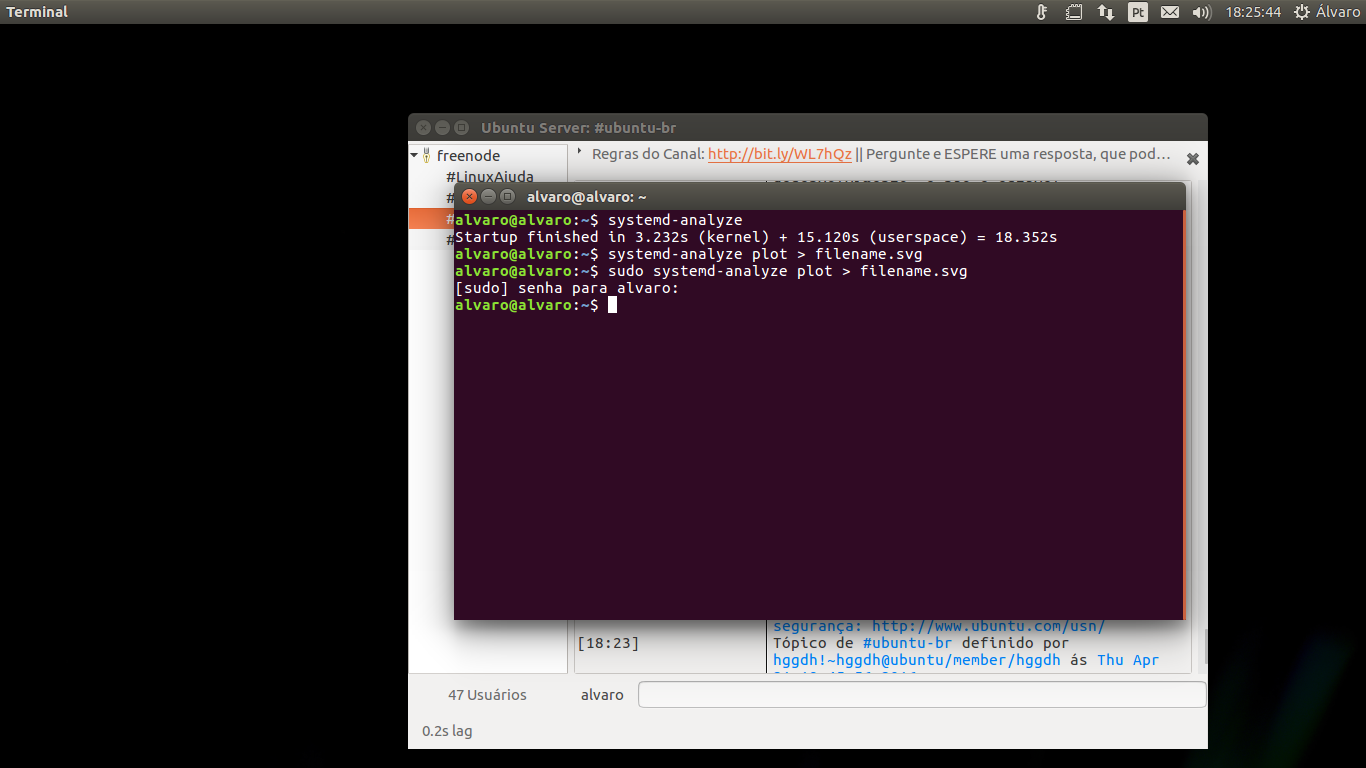The image size is (1366, 768).
Task: Click the Terminal application name in top panel
Action: pyautogui.click(x=37, y=12)
